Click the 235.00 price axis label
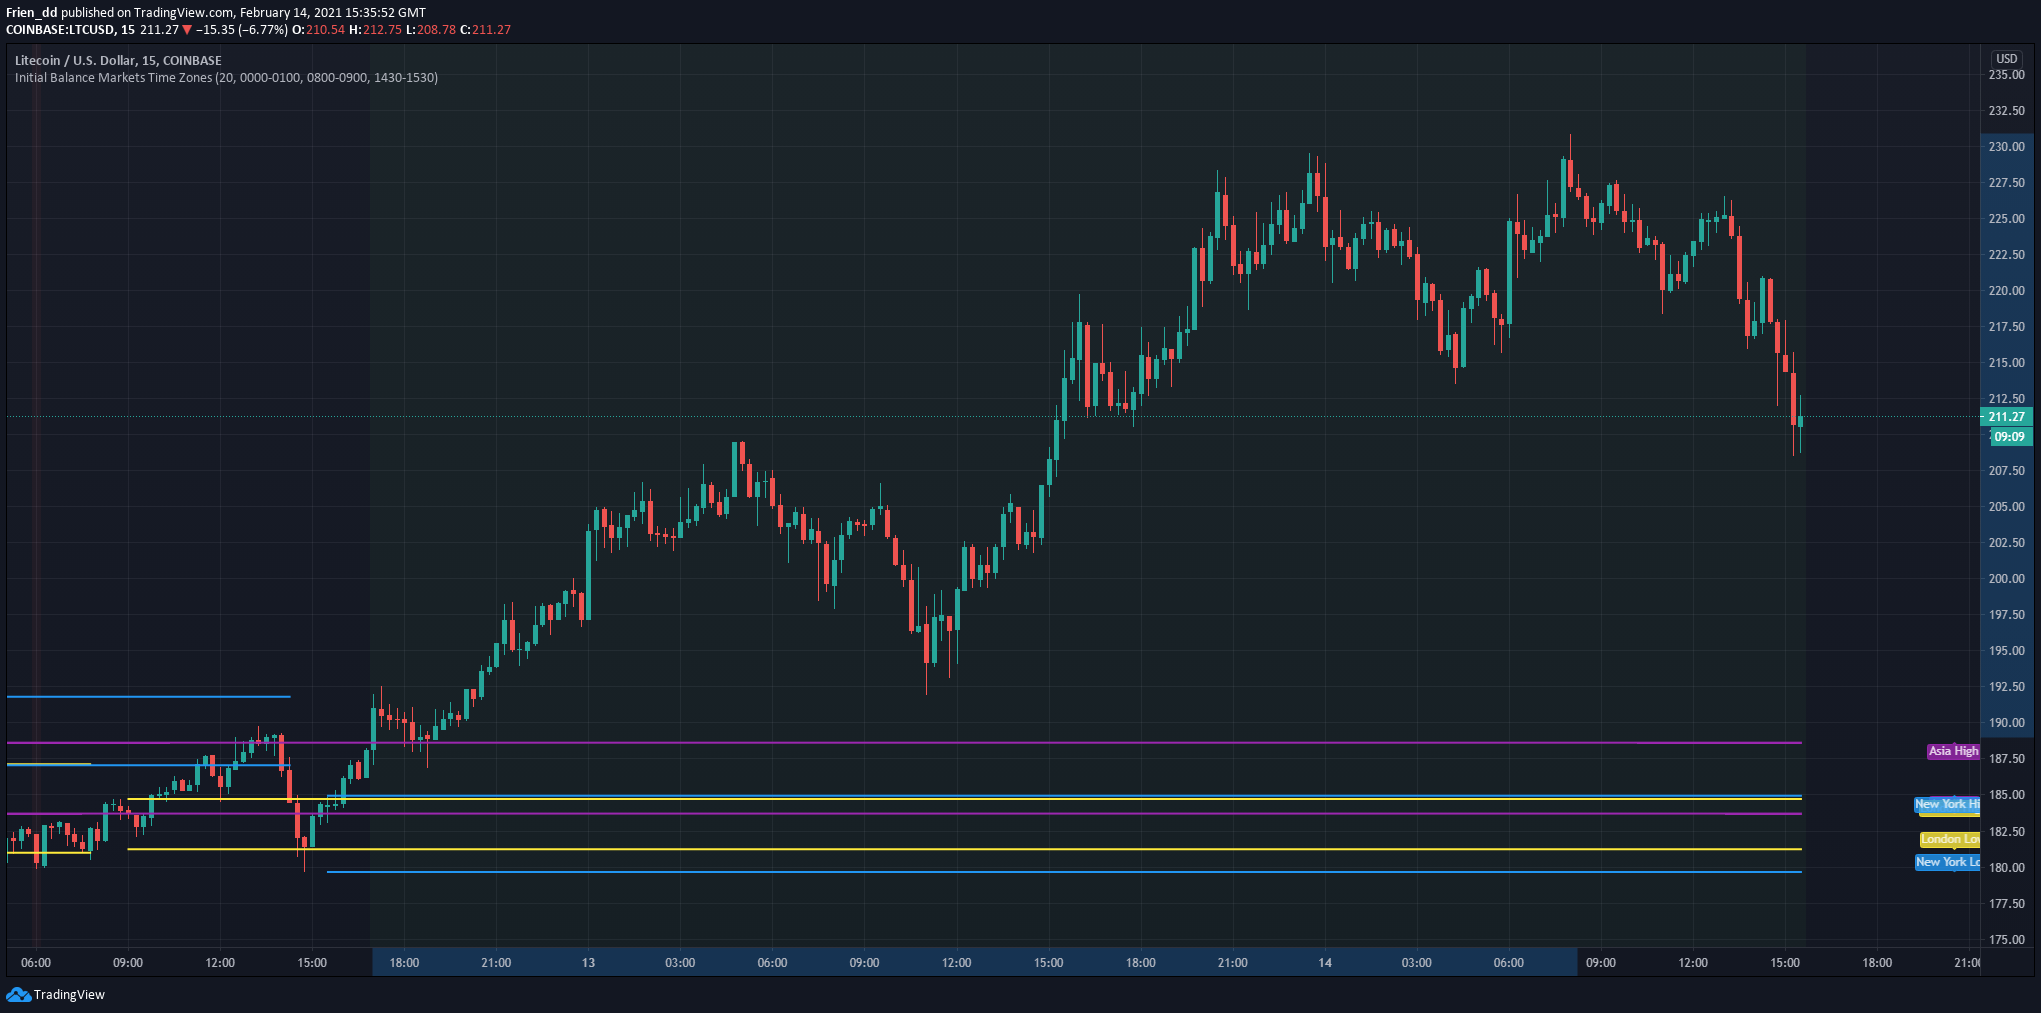 2007,75
